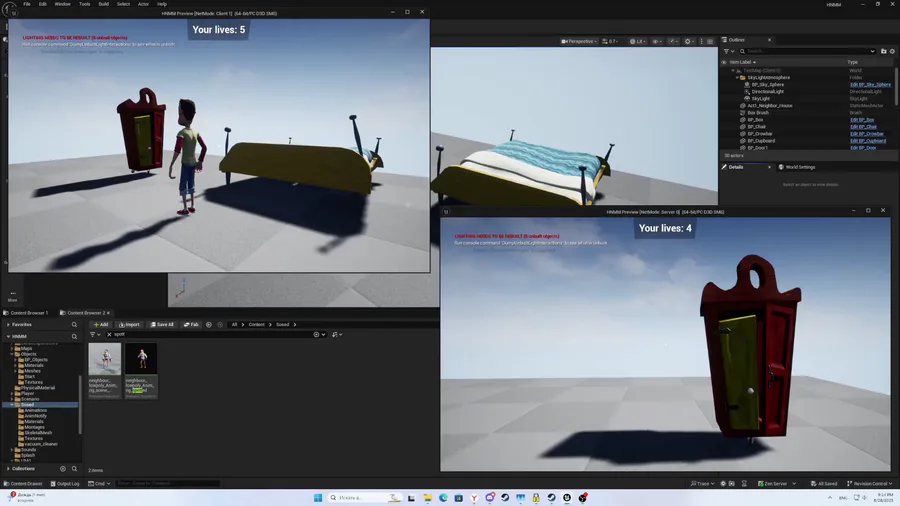Navigate to All in breadcrumb path
This screenshot has height=506, width=900.
point(234,325)
